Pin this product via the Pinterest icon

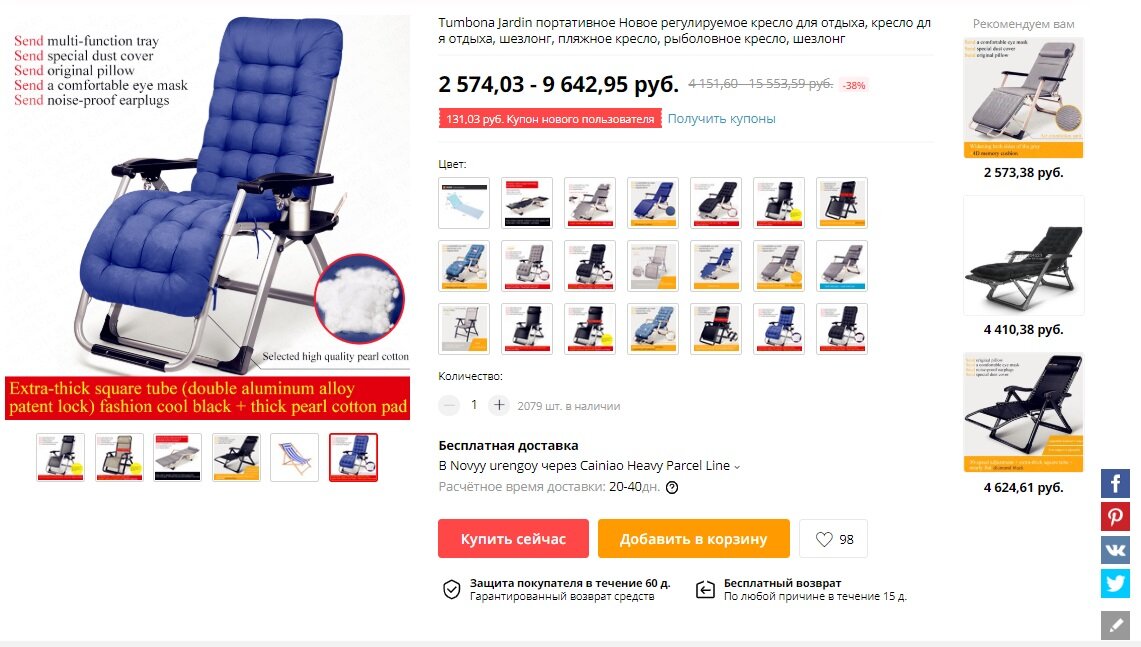tap(1115, 517)
